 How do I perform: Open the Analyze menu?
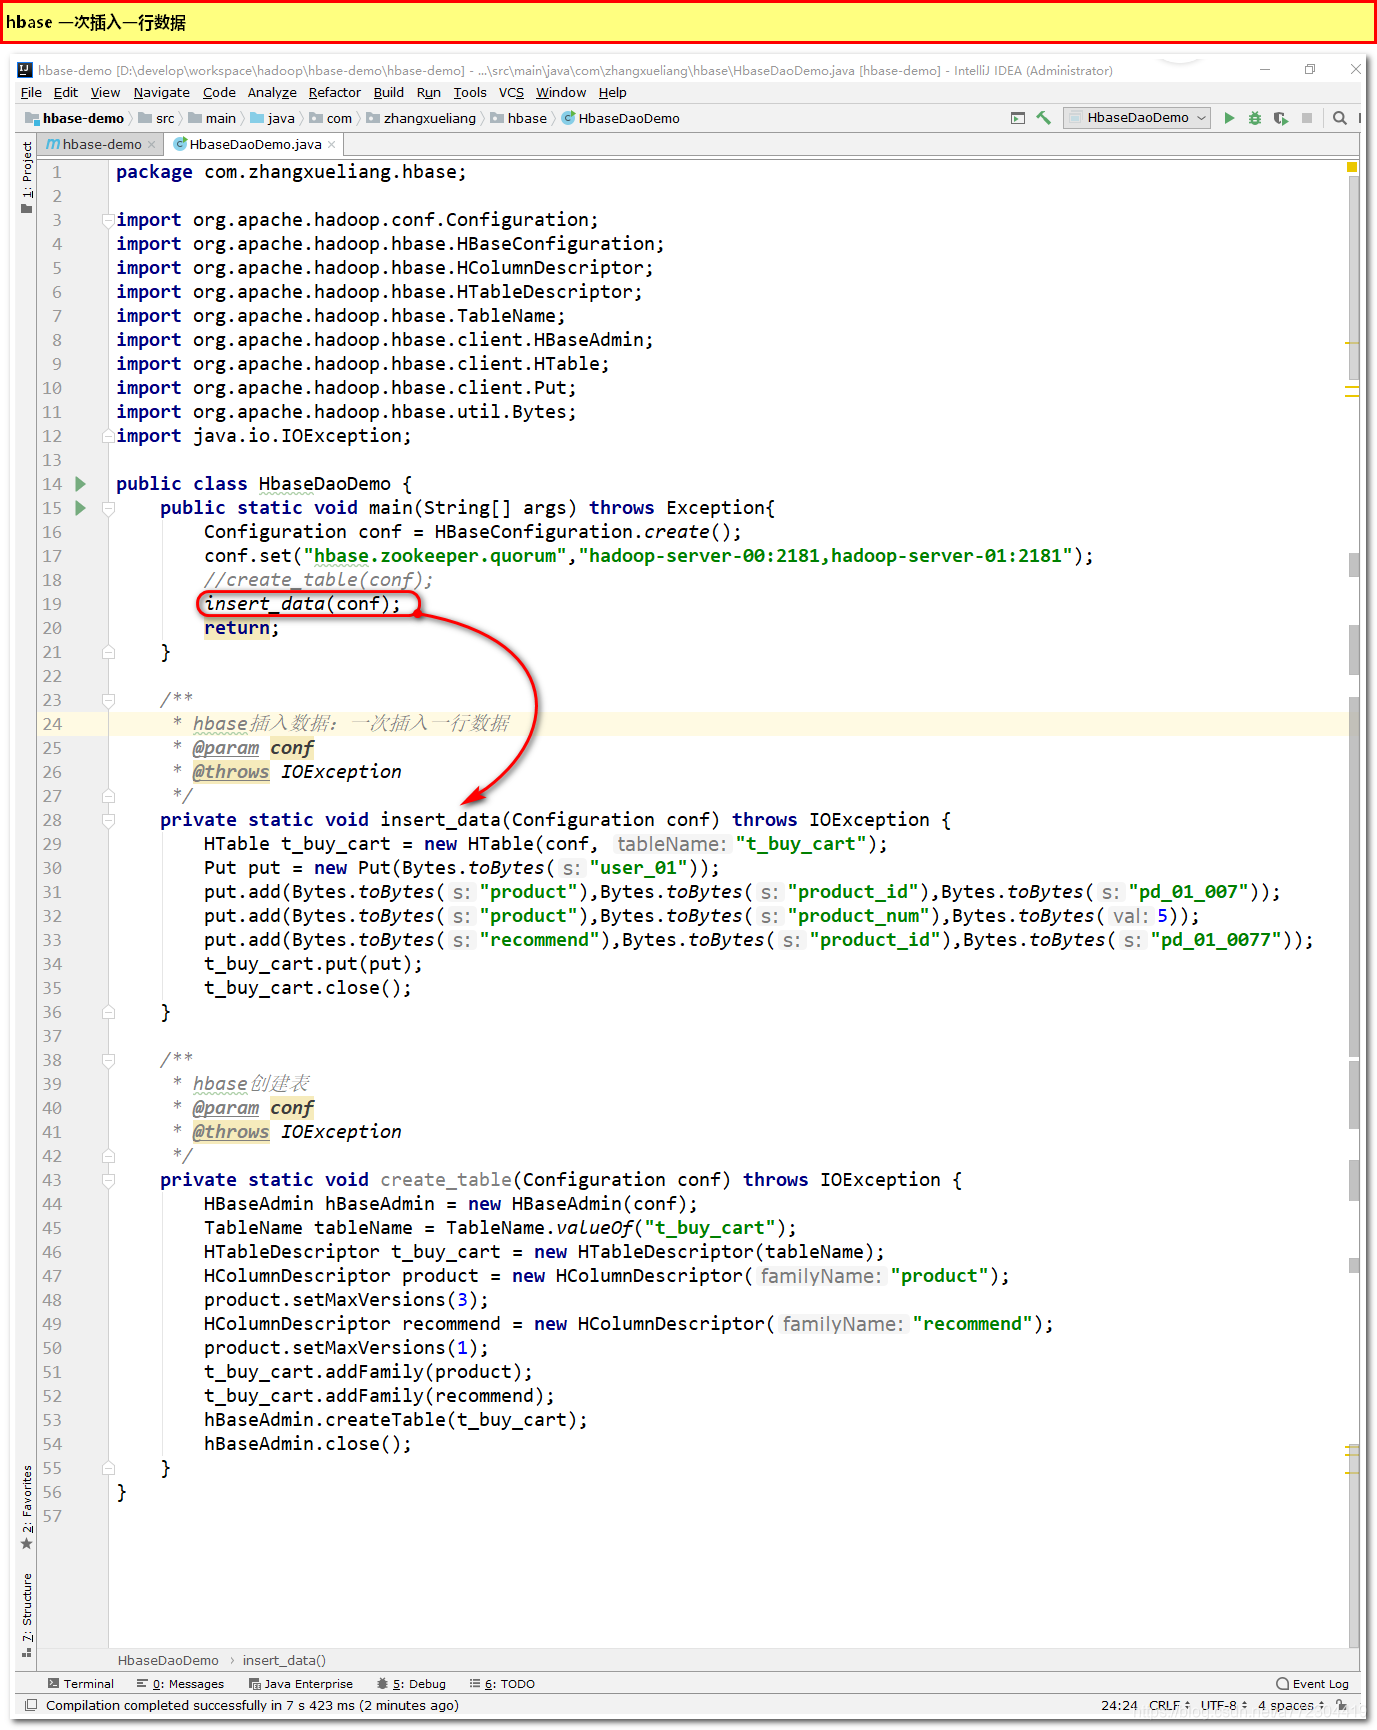coord(272,92)
